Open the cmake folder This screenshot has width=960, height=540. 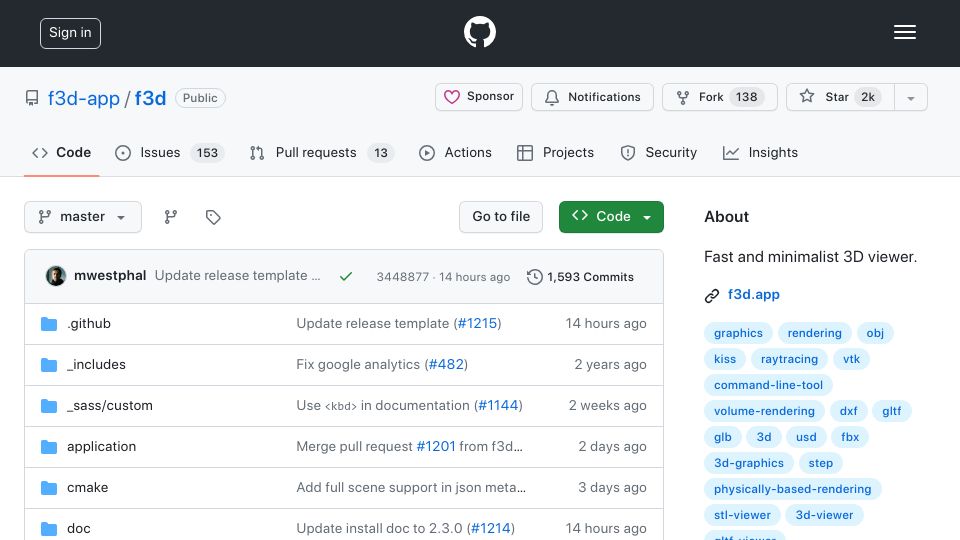pos(88,487)
